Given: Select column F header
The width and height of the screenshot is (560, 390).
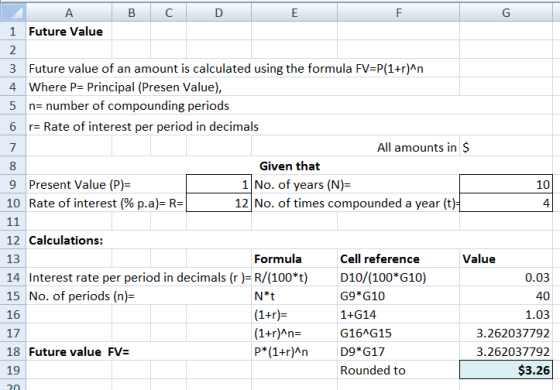Looking at the screenshot, I should click(x=398, y=13).
